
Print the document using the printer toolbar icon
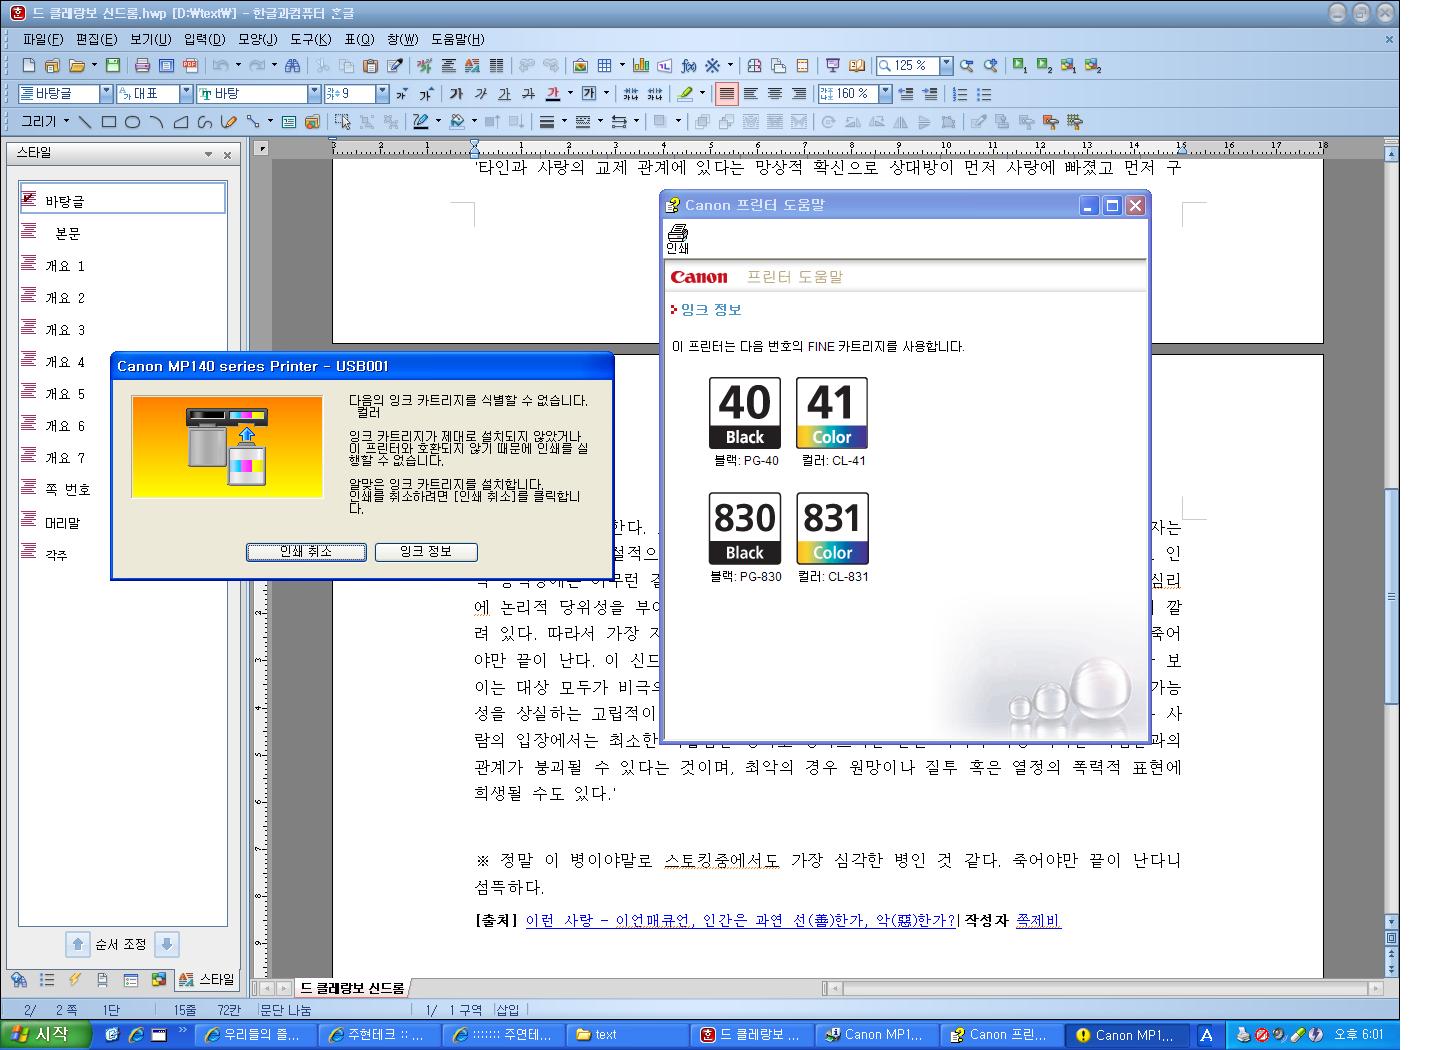click(142, 66)
